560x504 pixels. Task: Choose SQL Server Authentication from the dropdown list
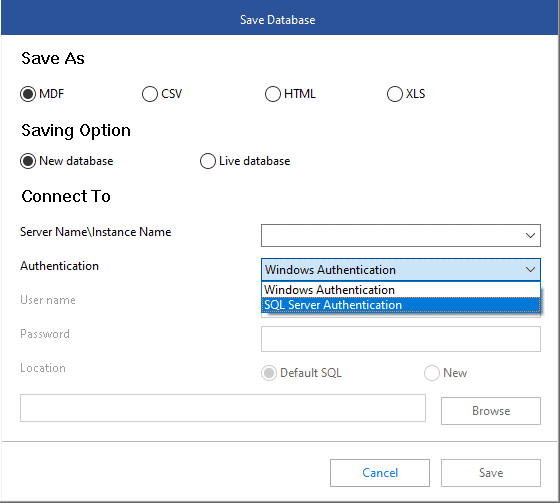[x=400, y=305]
